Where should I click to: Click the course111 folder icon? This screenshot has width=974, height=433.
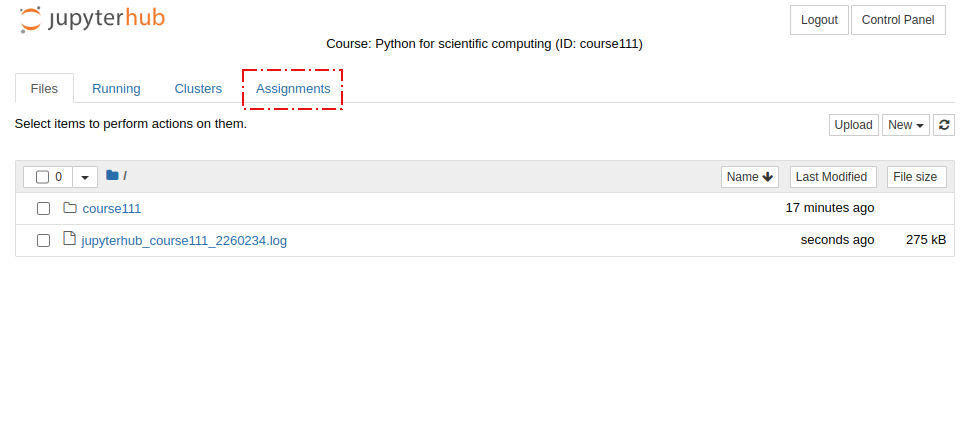(70, 207)
